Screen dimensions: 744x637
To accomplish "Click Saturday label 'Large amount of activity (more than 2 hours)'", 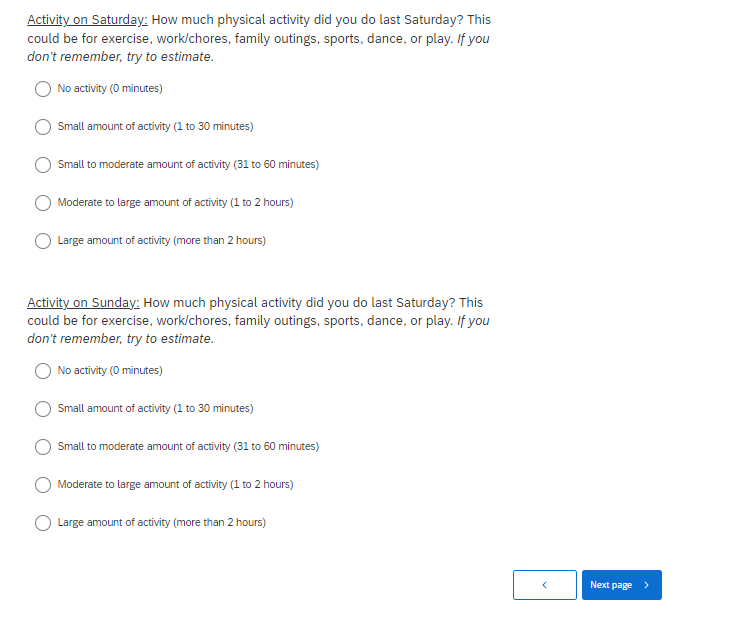I will [161, 241].
